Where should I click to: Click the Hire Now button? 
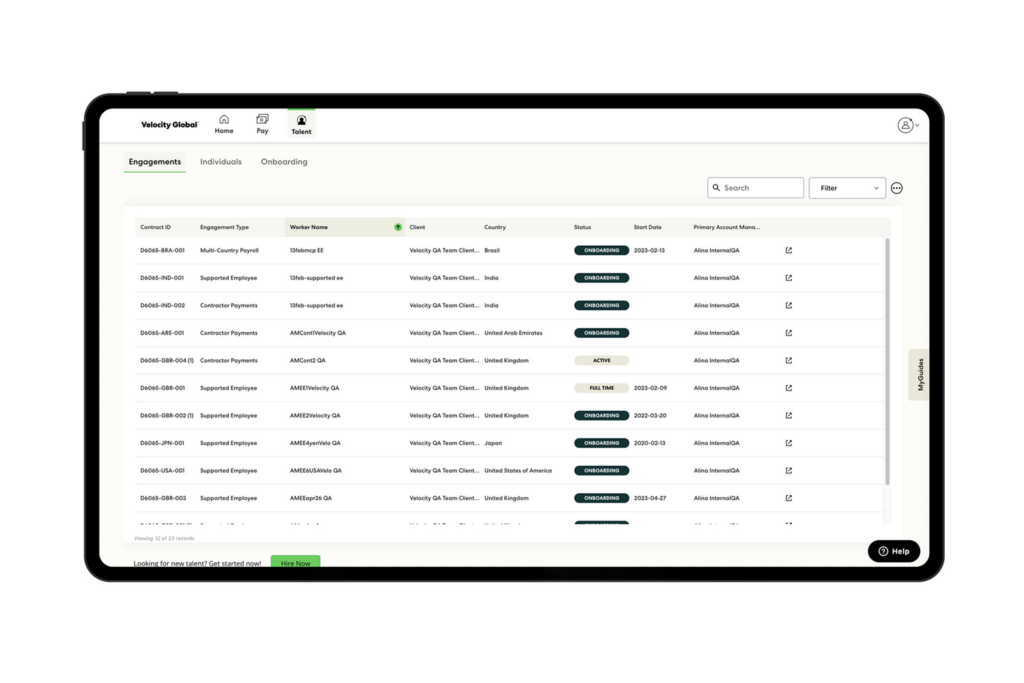click(295, 562)
